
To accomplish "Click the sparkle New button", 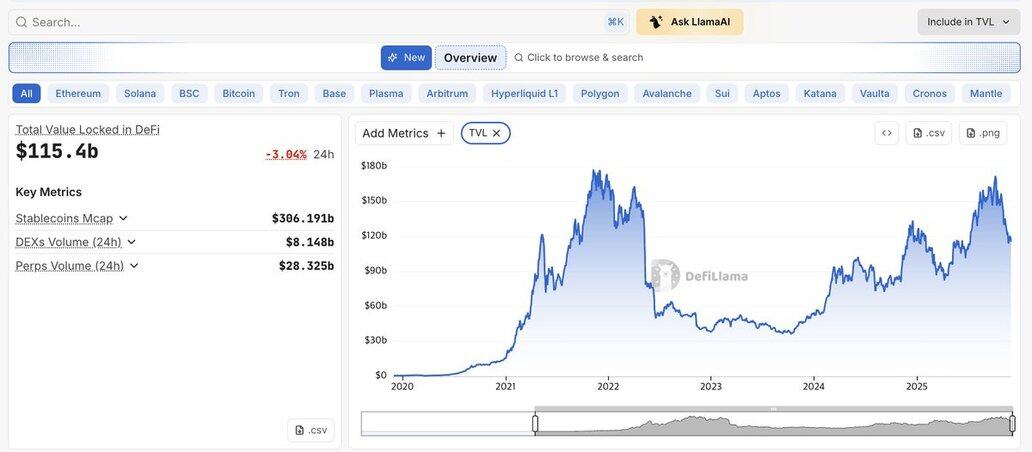I will [x=406, y=58].
